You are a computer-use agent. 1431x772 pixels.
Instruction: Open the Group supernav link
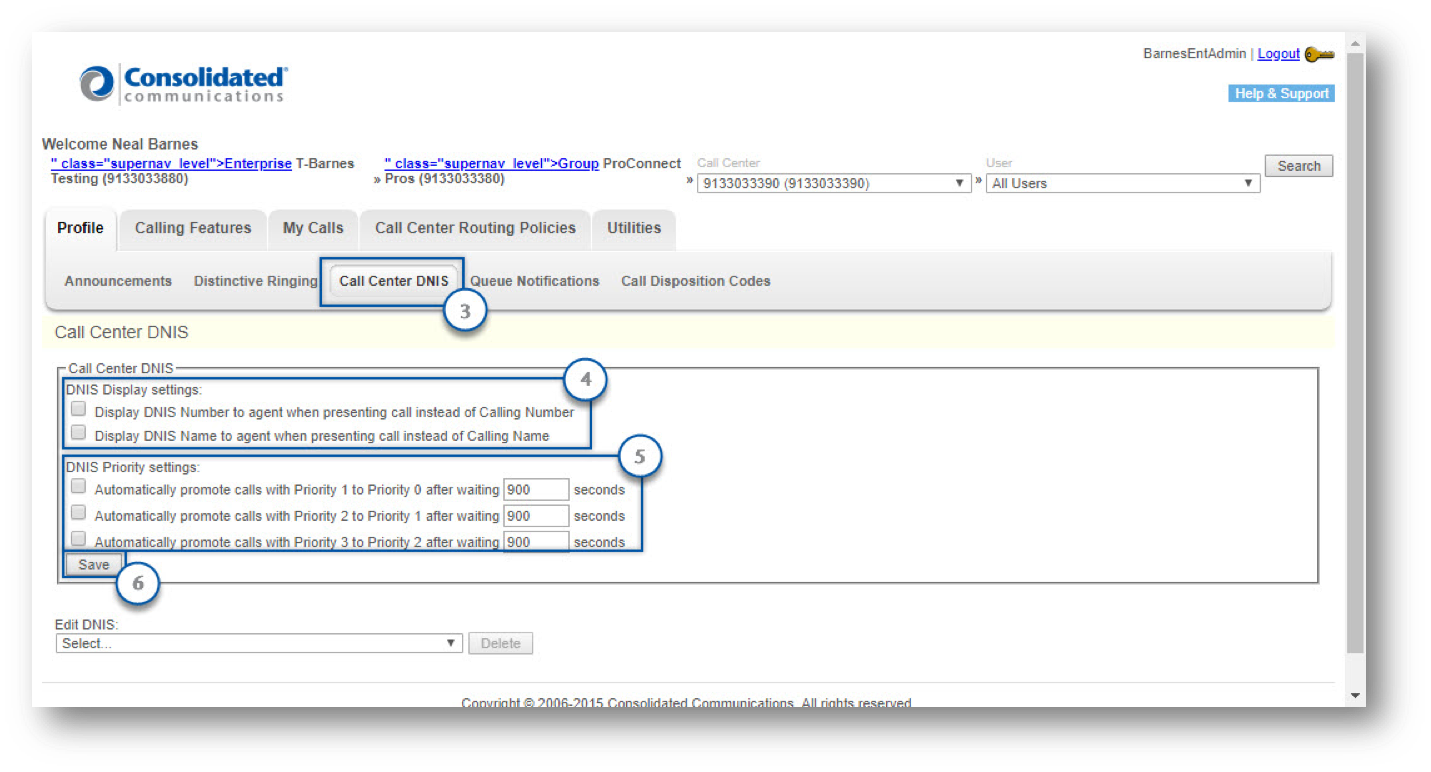(x=491, y=163)
